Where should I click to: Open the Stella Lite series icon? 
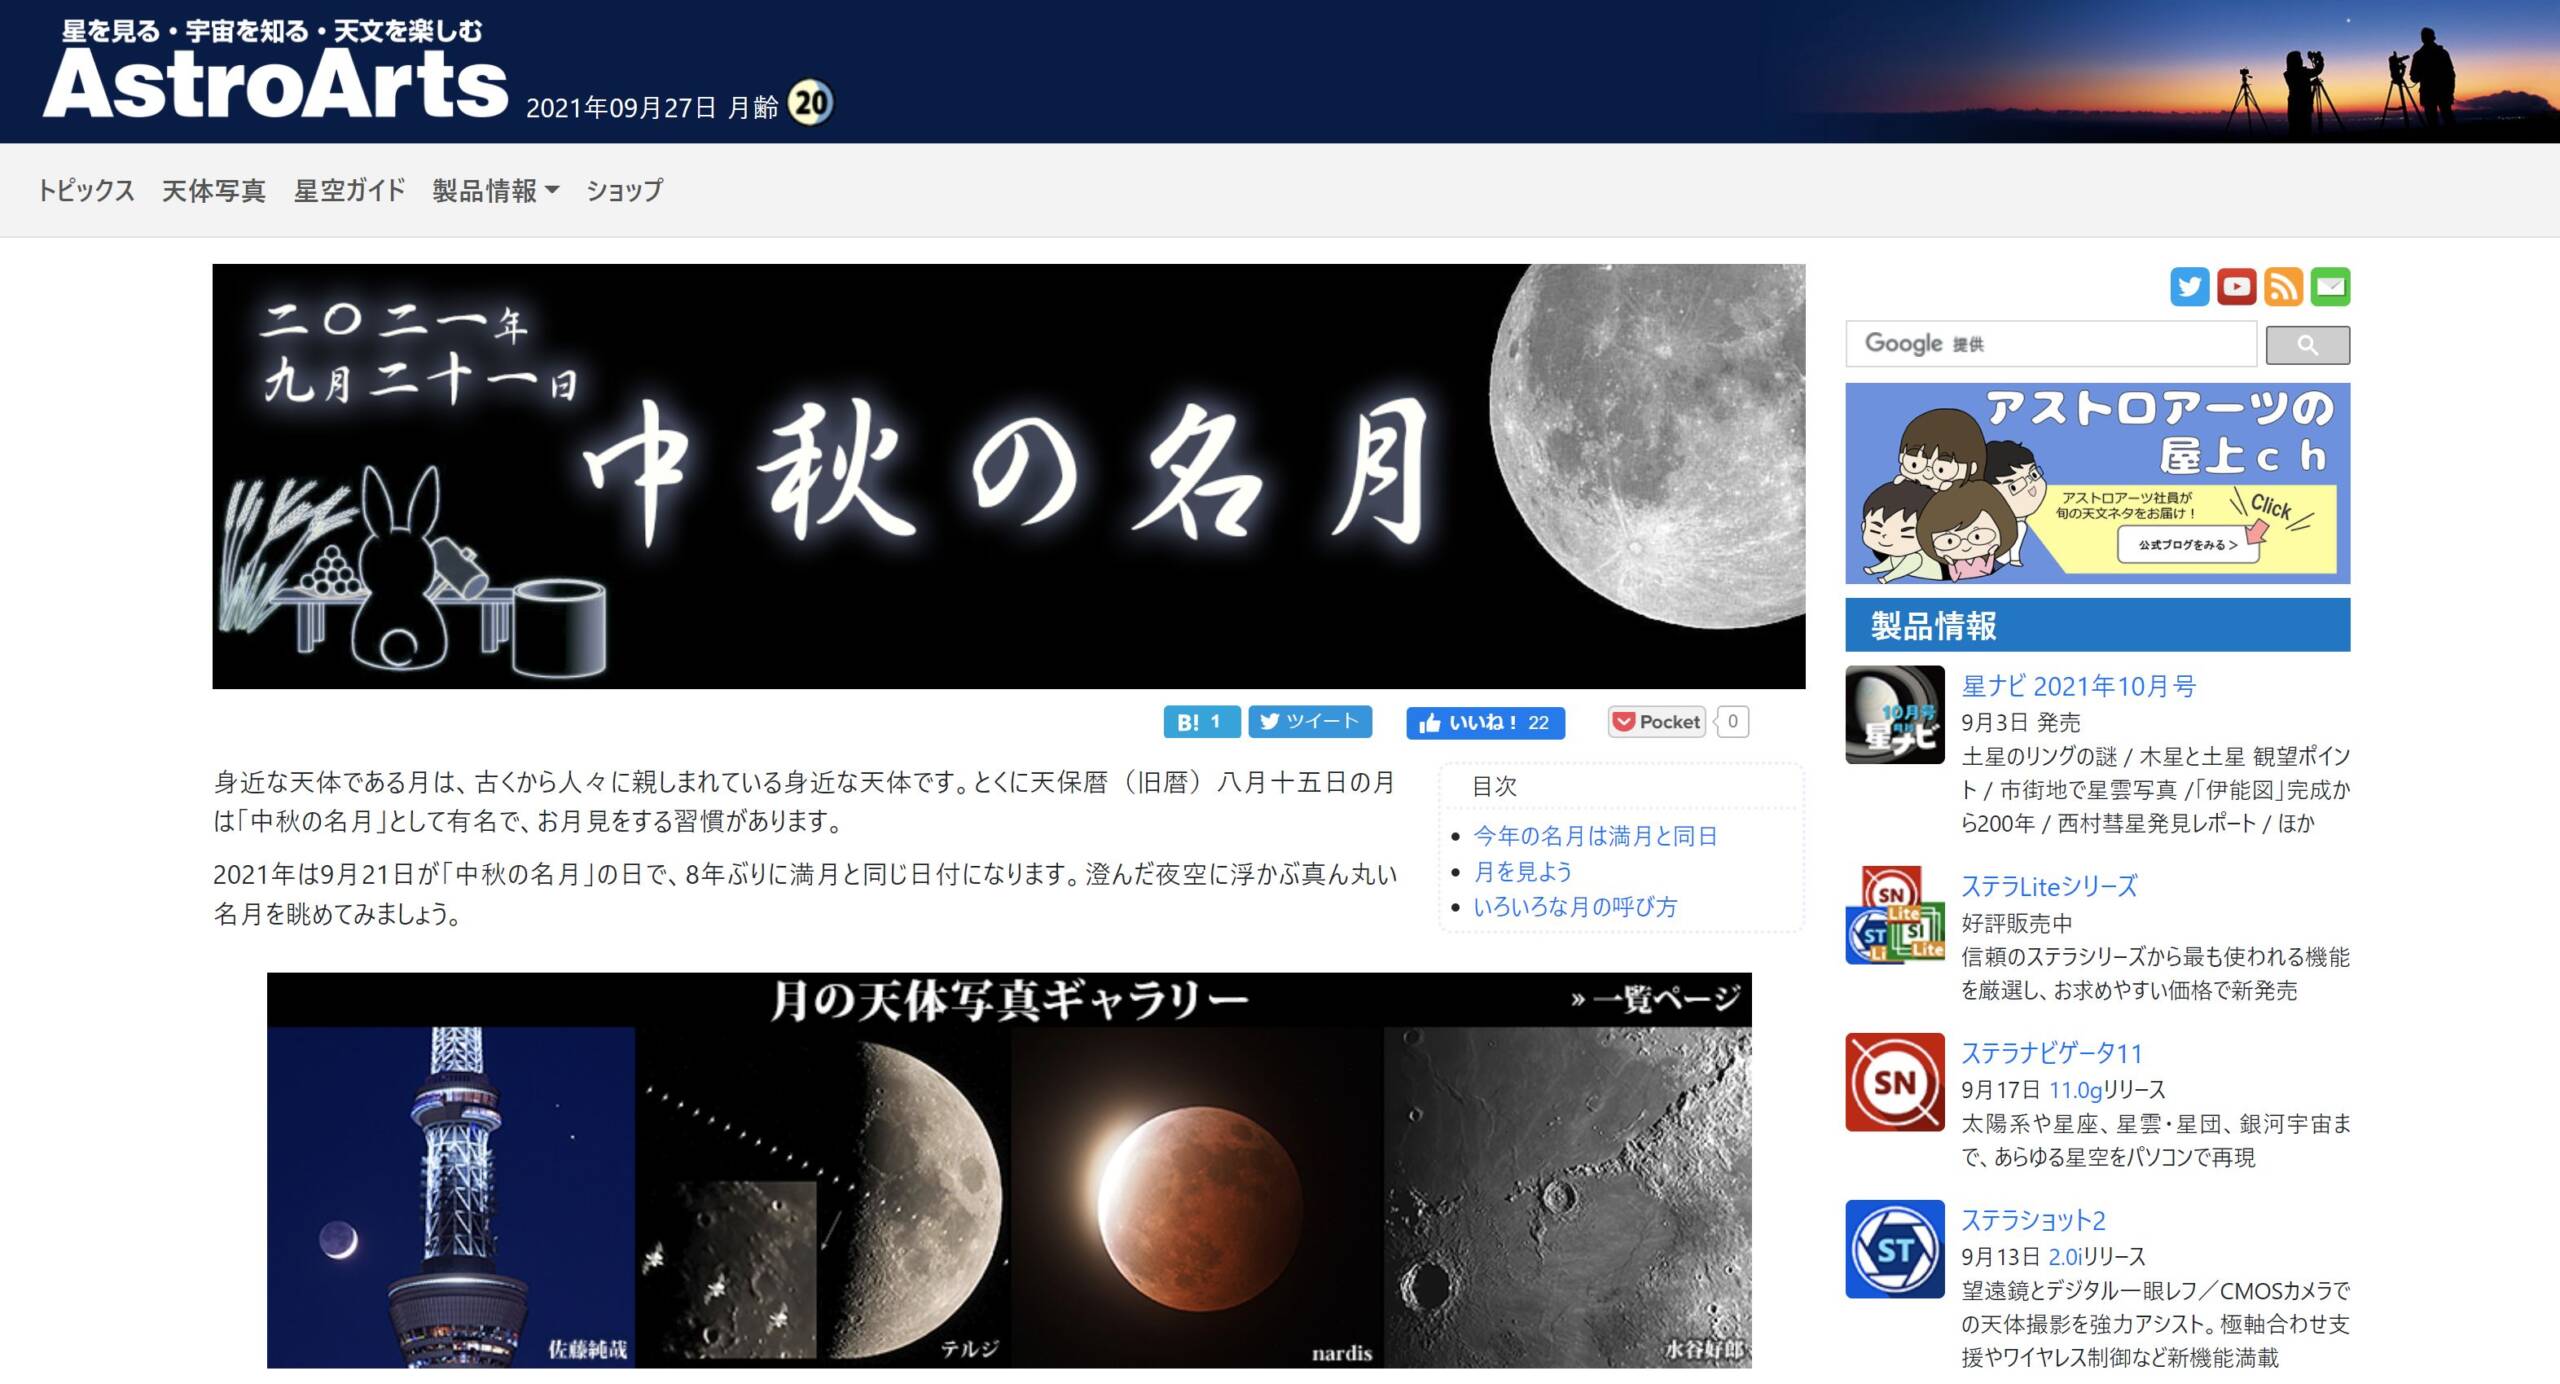tap(1894, 915)
